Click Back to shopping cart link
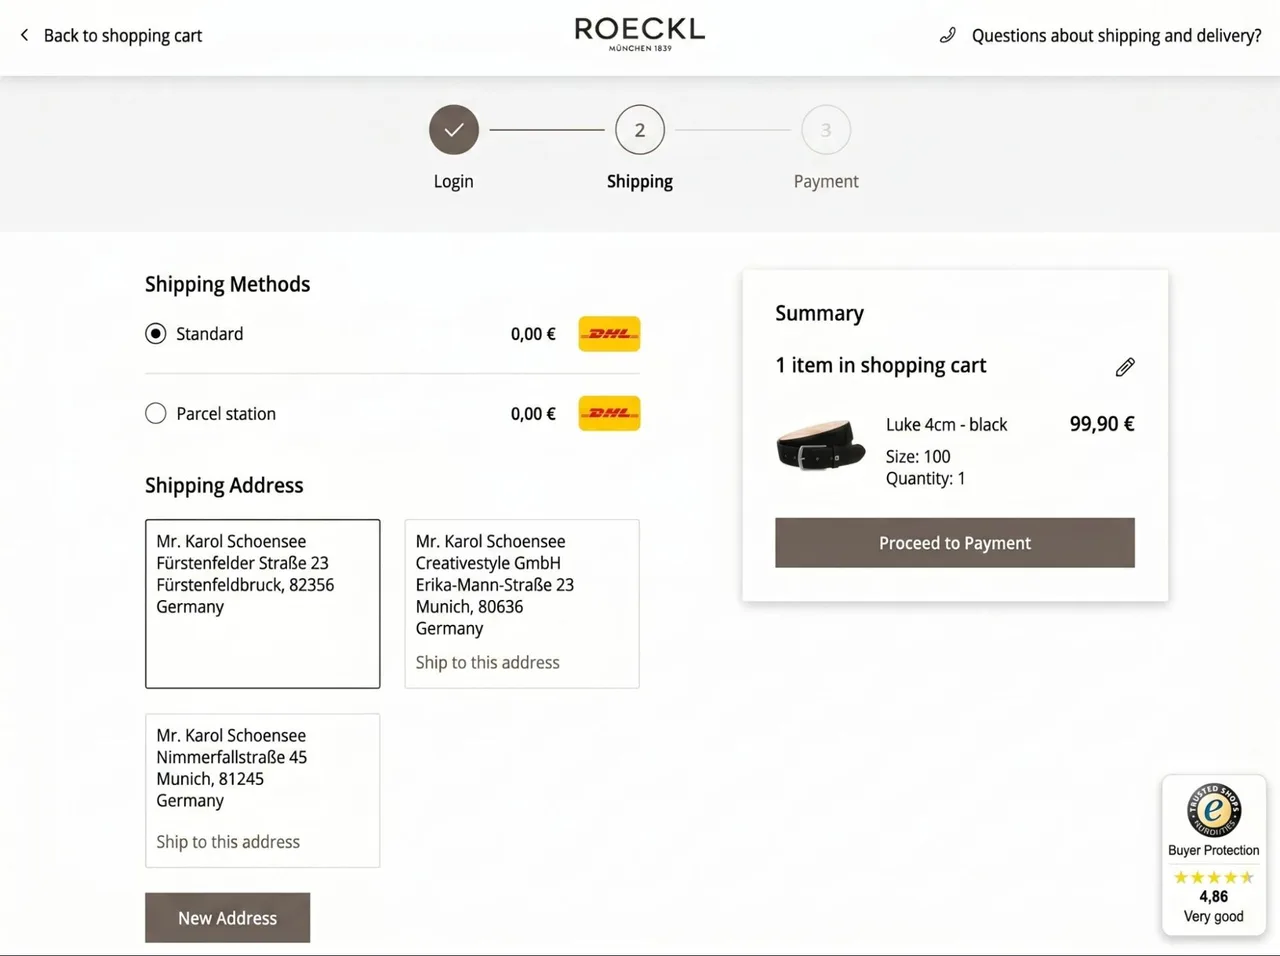This screenshot has width=1280, height=956. coord(122,35)
